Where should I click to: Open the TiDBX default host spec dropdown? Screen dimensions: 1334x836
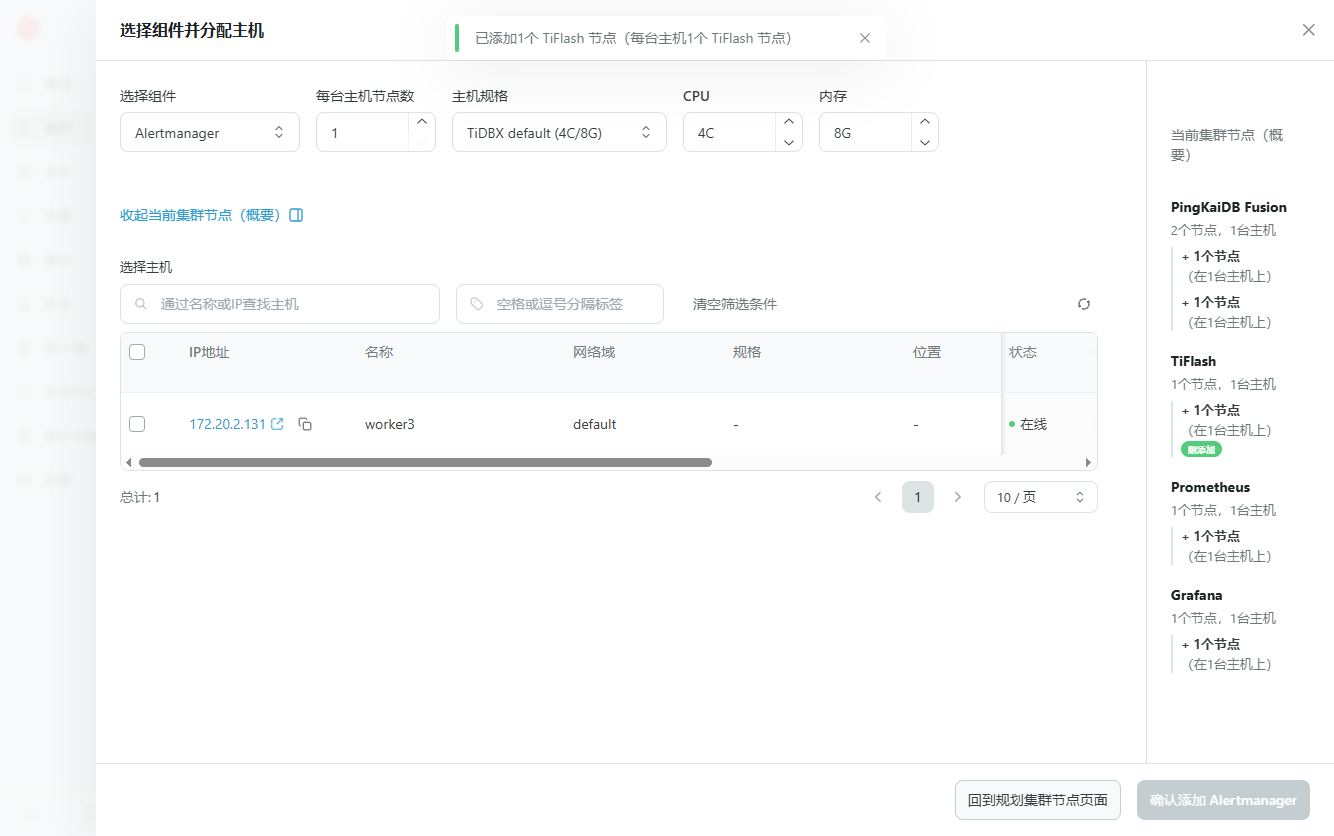(x=559, y=133)
